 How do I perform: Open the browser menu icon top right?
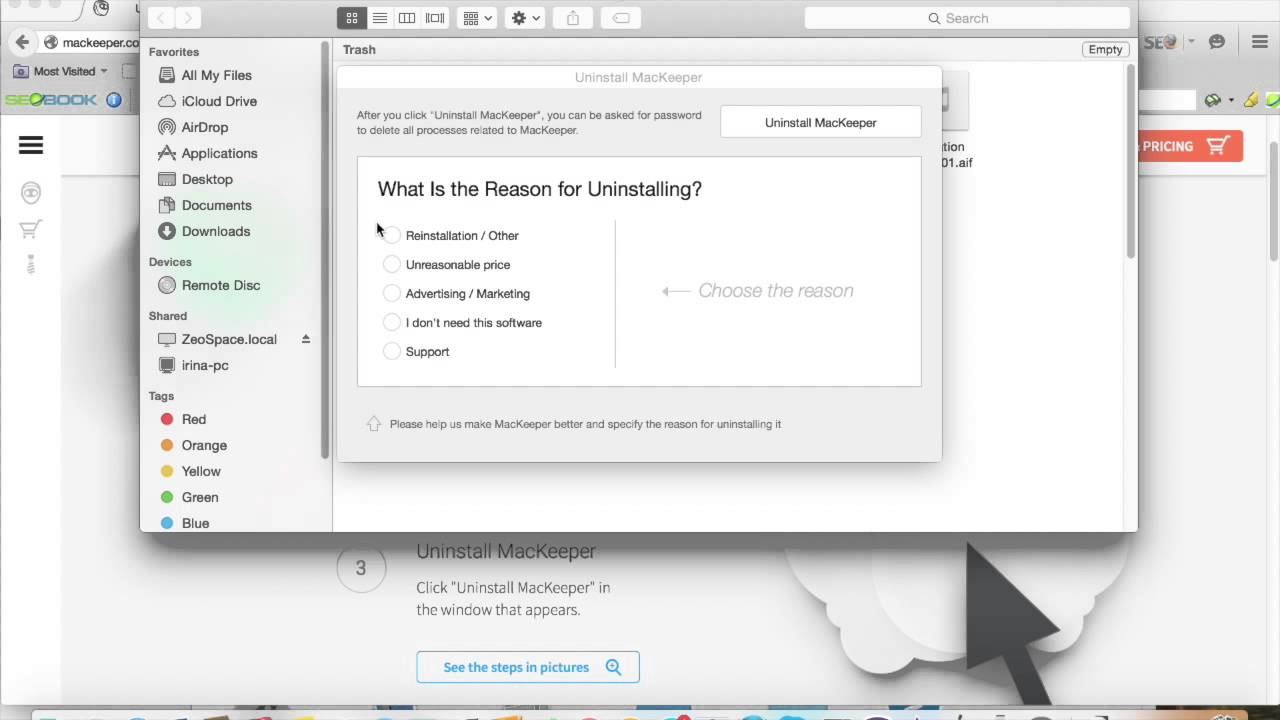click(x=1260, y=42)
